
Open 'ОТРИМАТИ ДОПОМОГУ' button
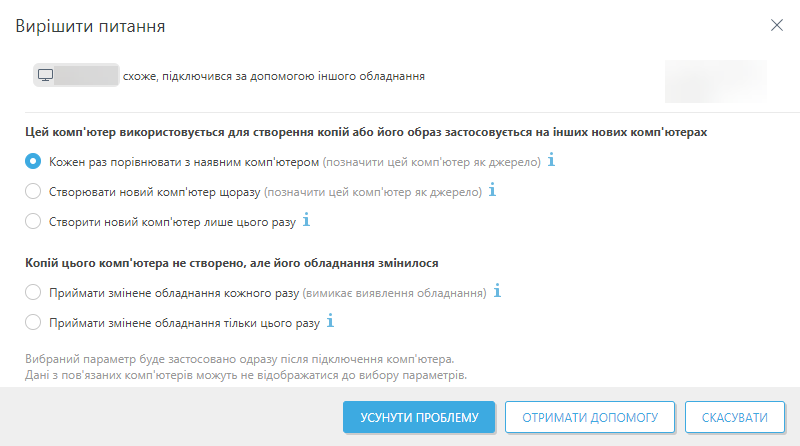tap(590, 417)
